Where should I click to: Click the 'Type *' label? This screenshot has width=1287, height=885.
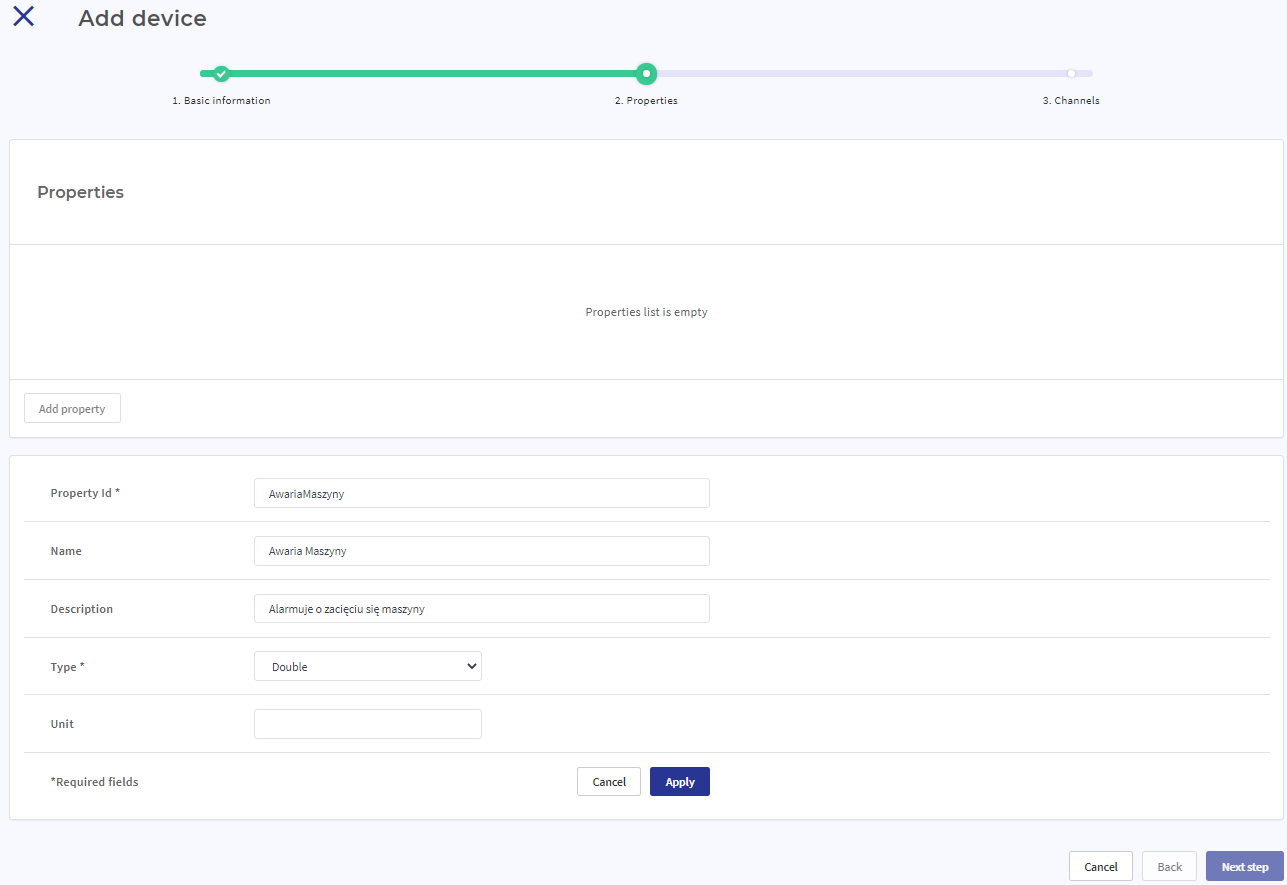pyautogui.click(x=68, y=667)
